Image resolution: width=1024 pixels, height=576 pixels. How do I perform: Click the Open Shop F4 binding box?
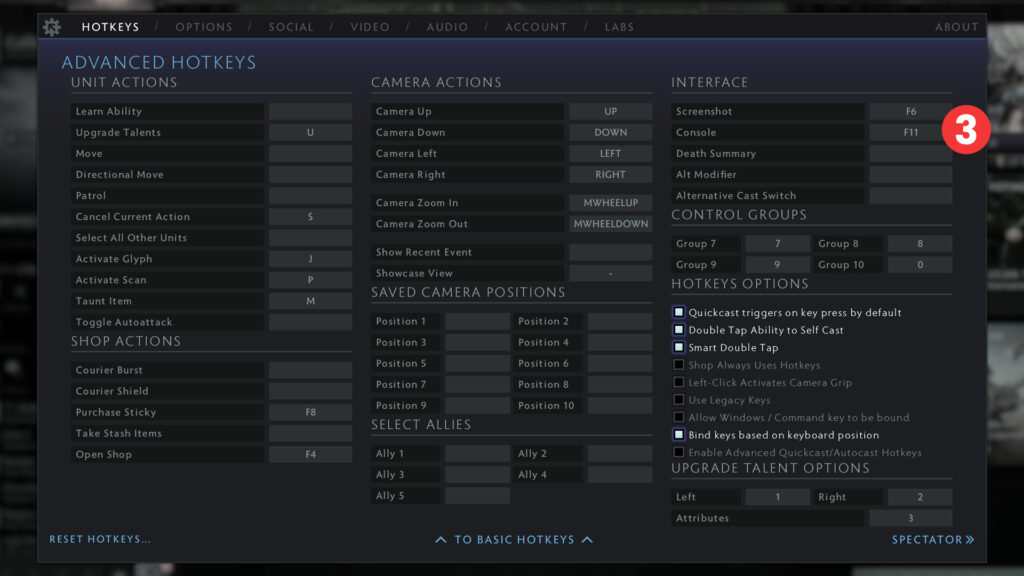click(x=310, y=455)
